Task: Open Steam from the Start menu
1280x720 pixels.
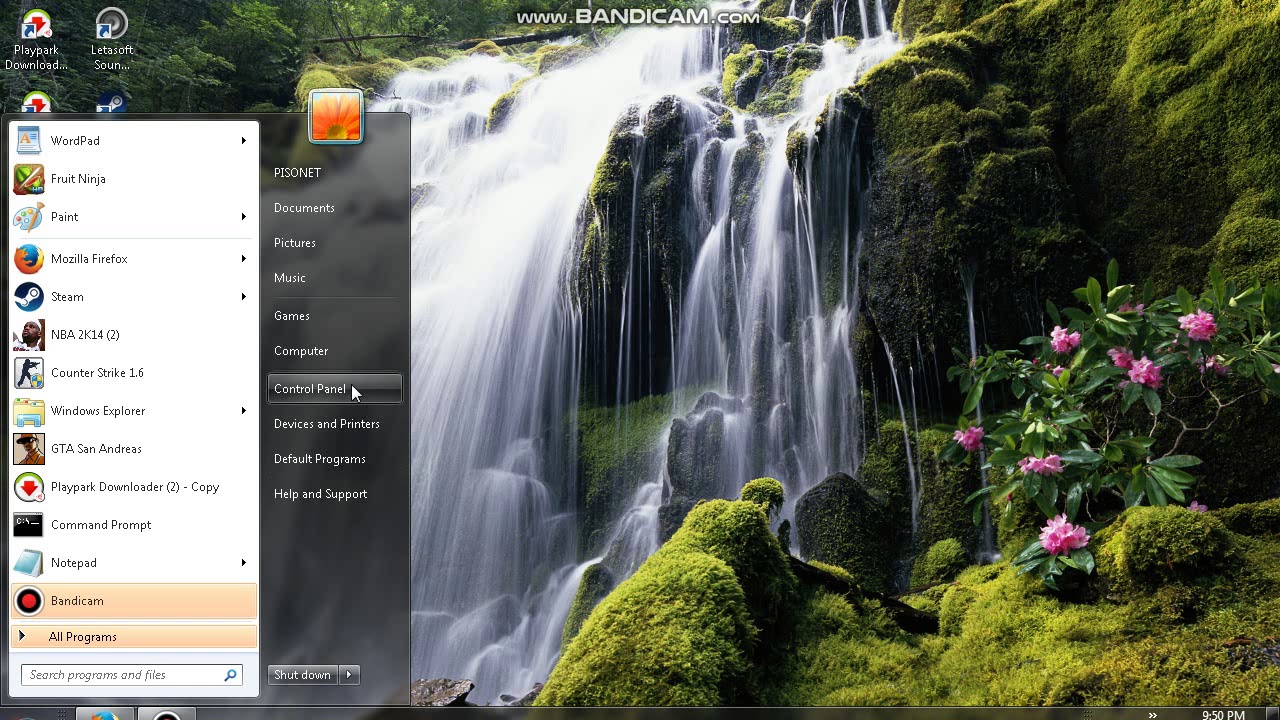Action: pos(134,297)
